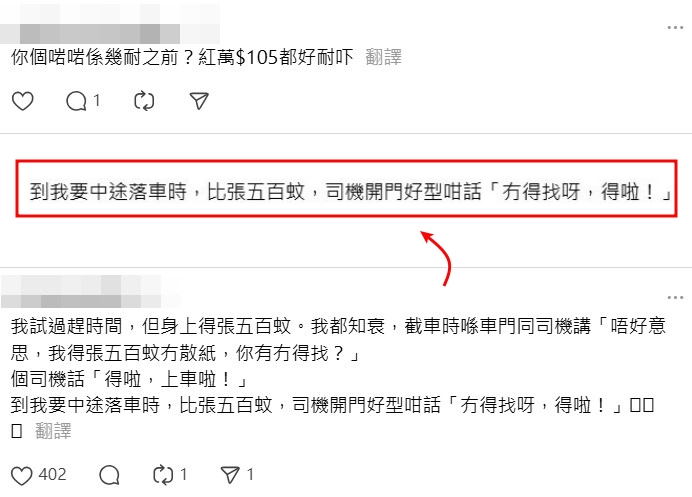Click the reply count on top comment
Image resolution: width=692 pixels, height=497 pixels.
click(x=97, y=101)
